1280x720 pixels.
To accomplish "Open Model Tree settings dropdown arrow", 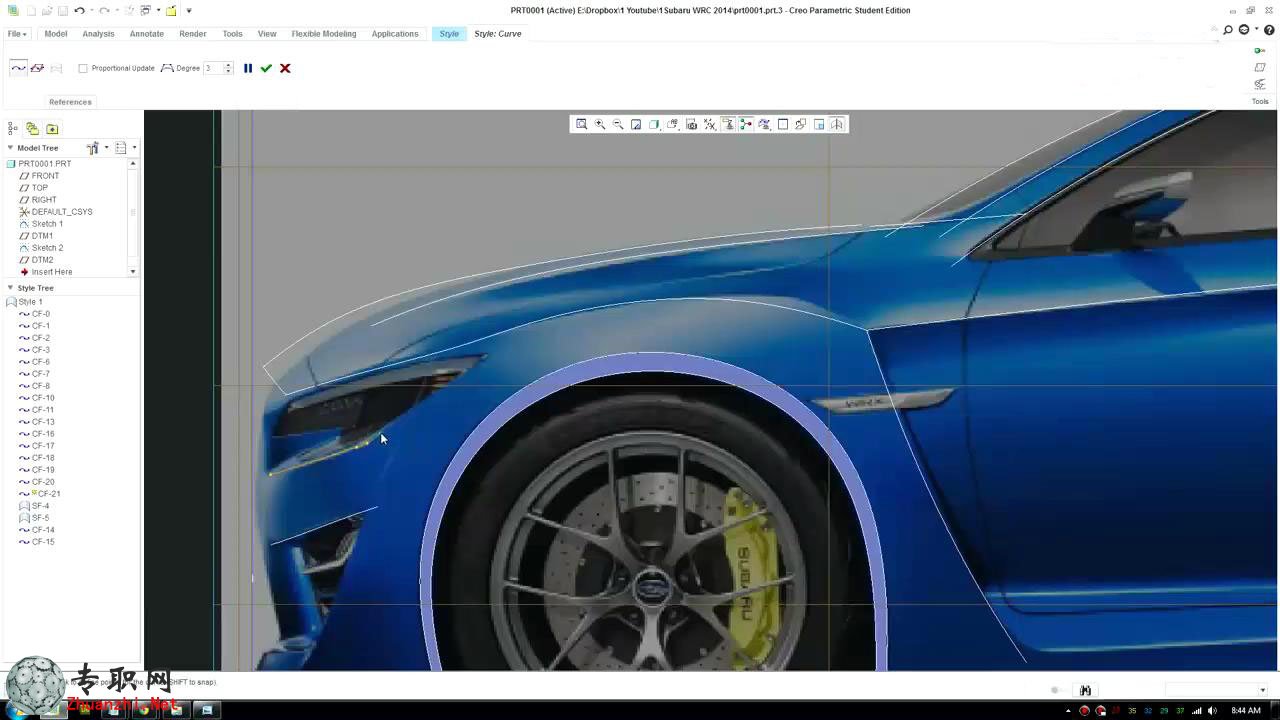I will pos(106,148).
